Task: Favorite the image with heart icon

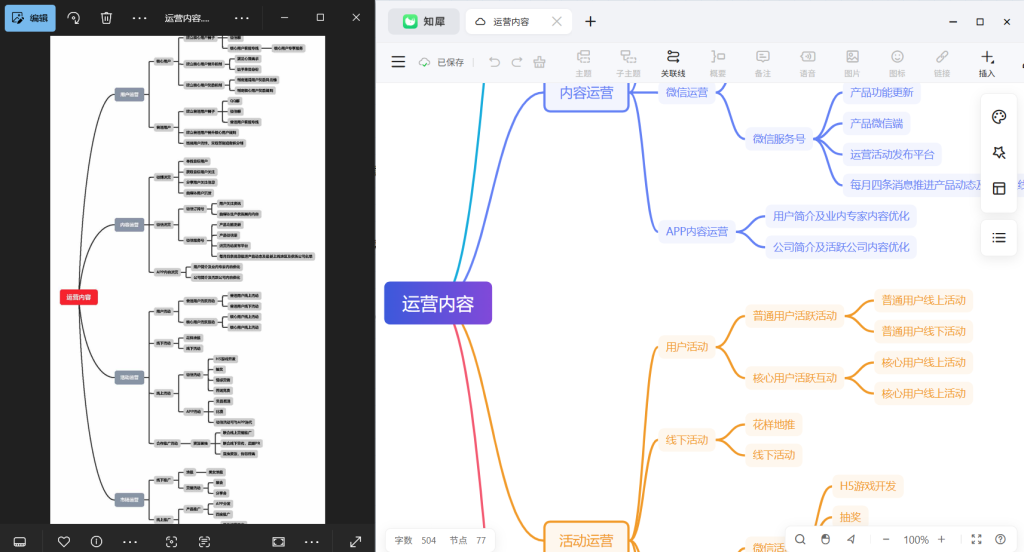Action: 63,542
